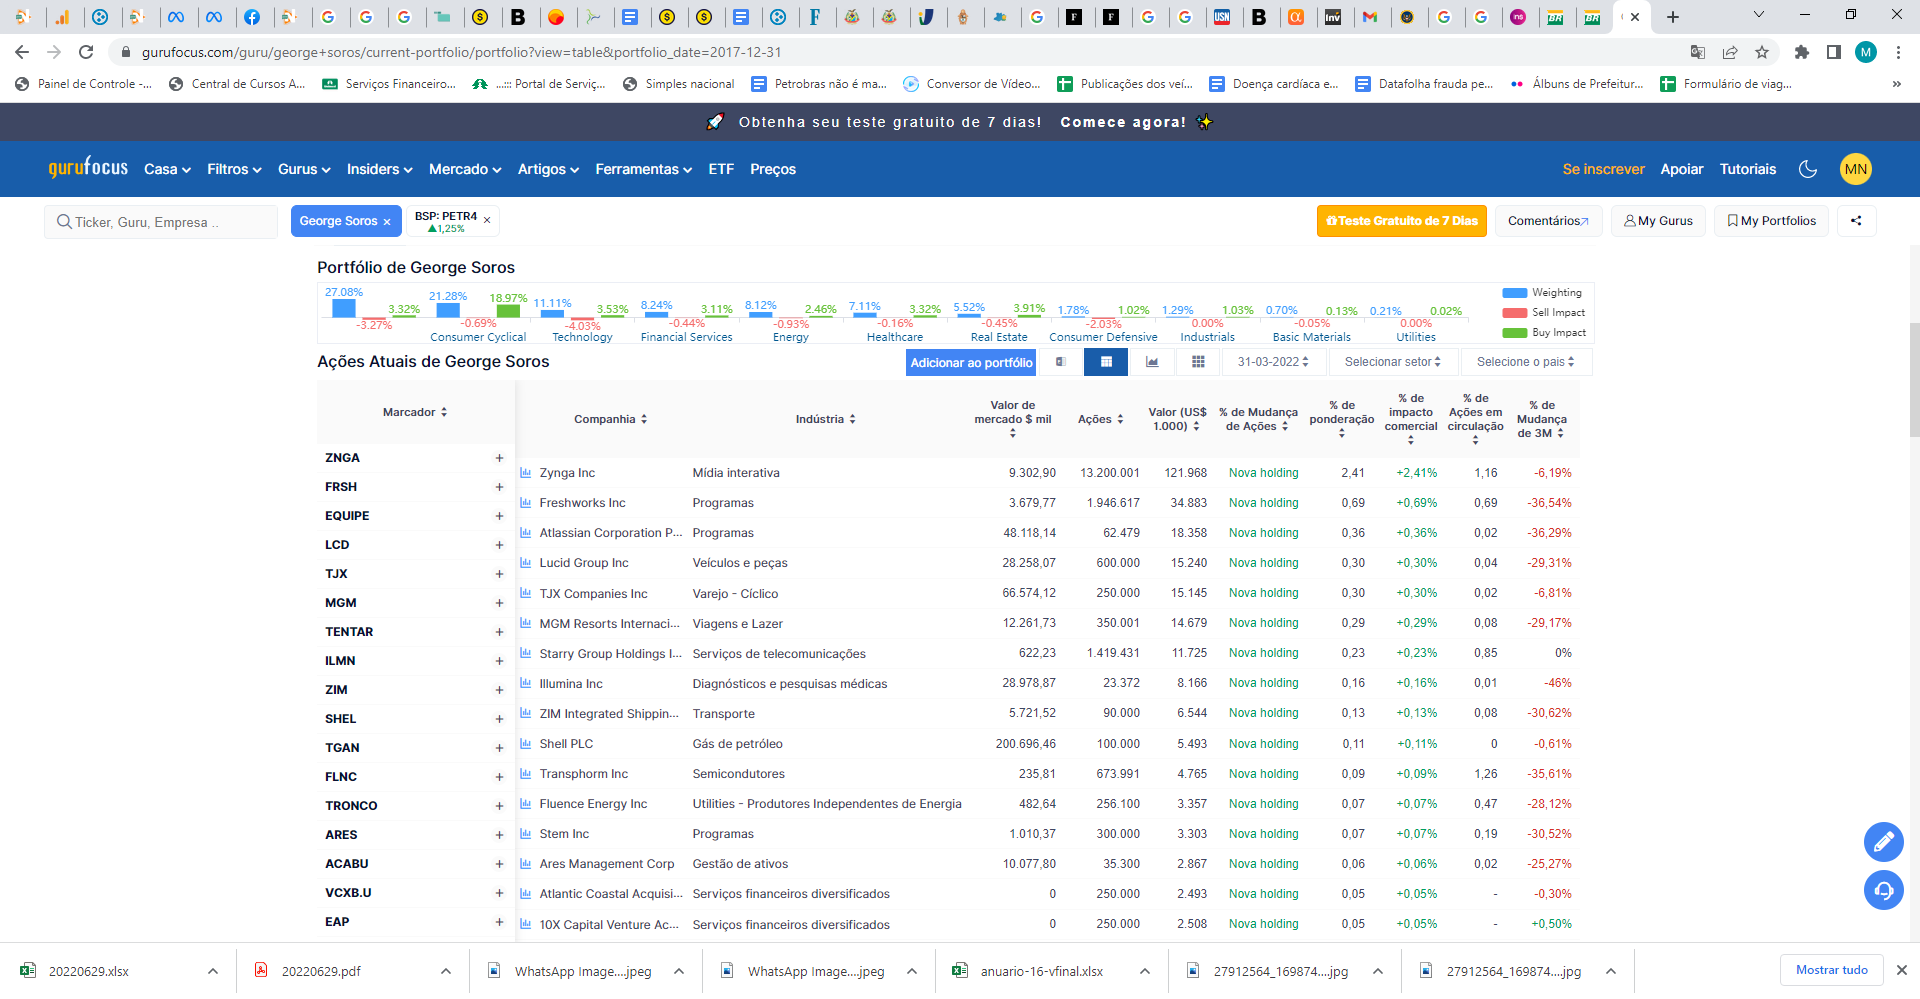Bookmark this page with the star icon

pos(1762,52)
